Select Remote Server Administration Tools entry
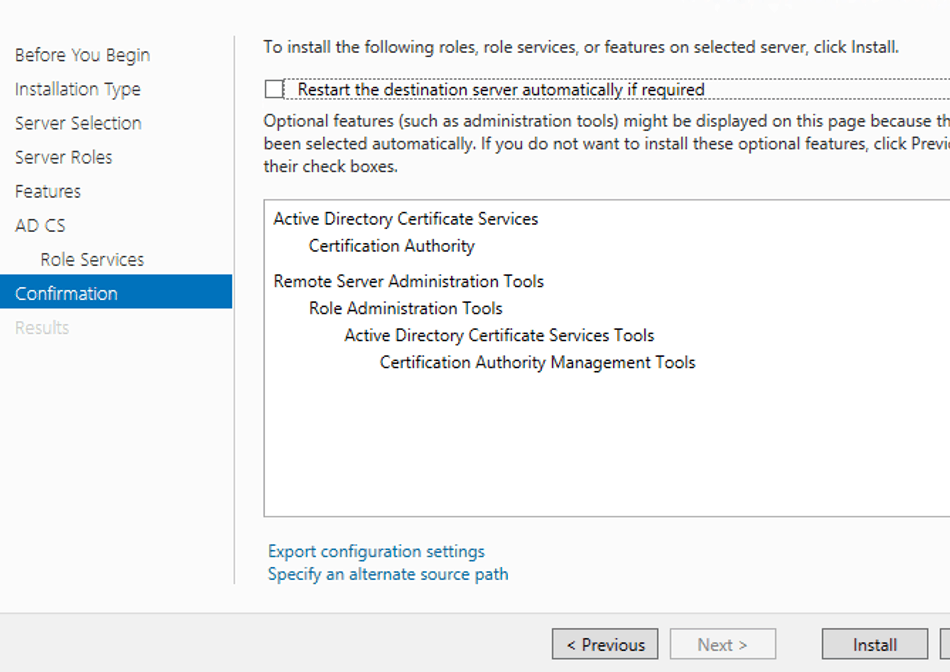This screenshot has height=672, width=950. 408,281
